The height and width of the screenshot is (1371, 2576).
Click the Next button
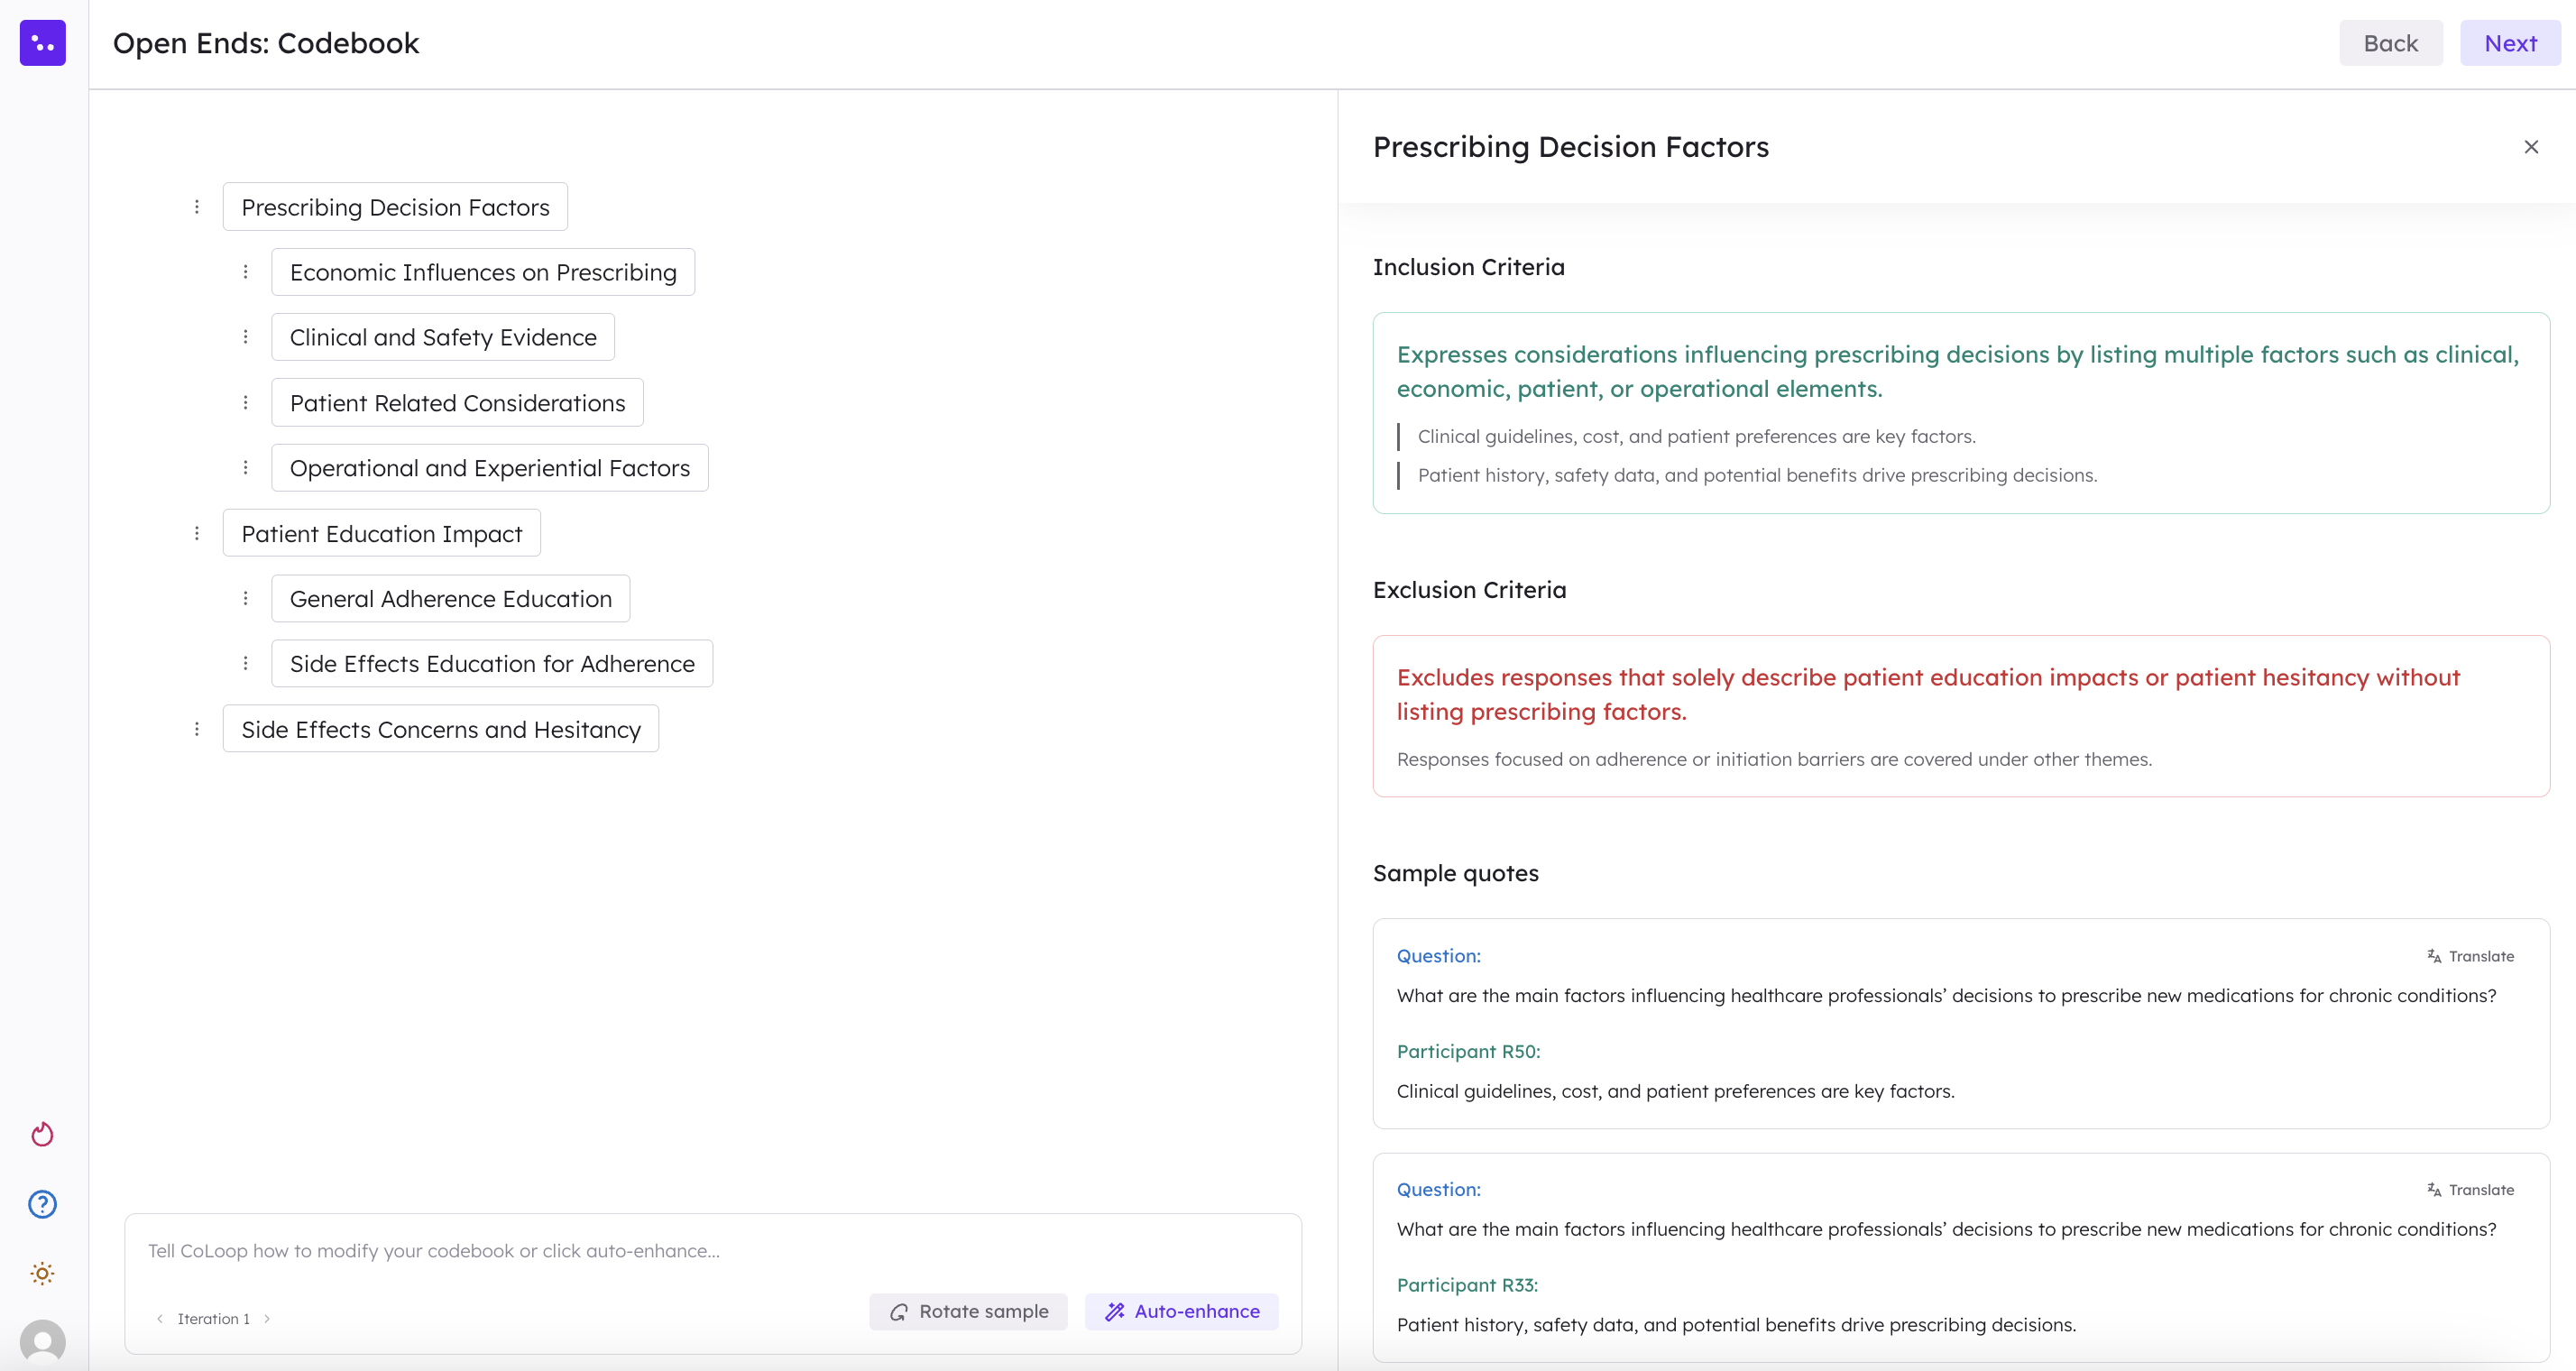coord(2509,43)
